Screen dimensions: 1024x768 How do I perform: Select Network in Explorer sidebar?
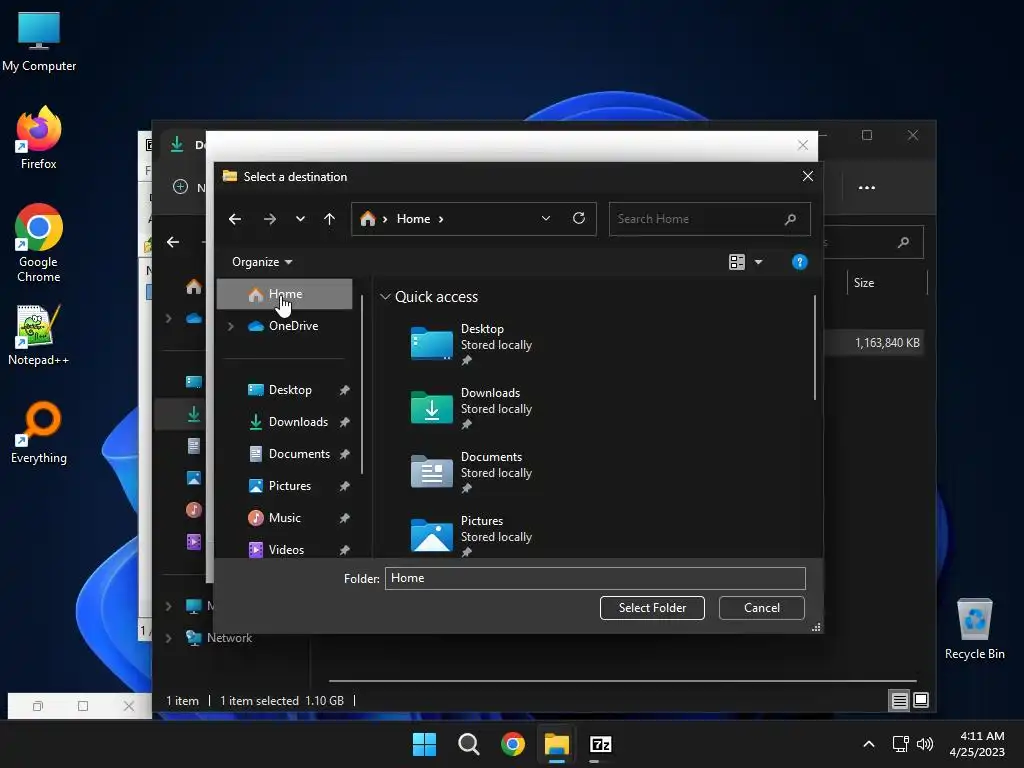pos(219,638)
